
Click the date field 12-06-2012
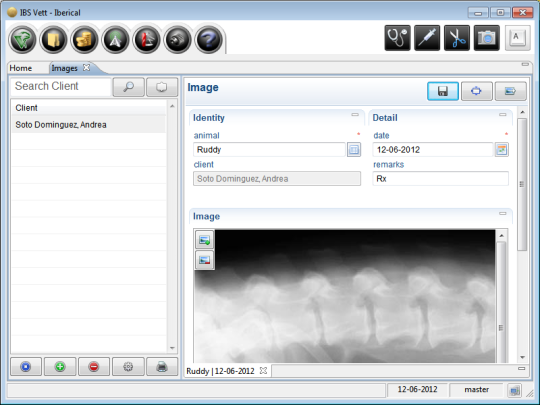pyautogui.click(x=433, y=150)
